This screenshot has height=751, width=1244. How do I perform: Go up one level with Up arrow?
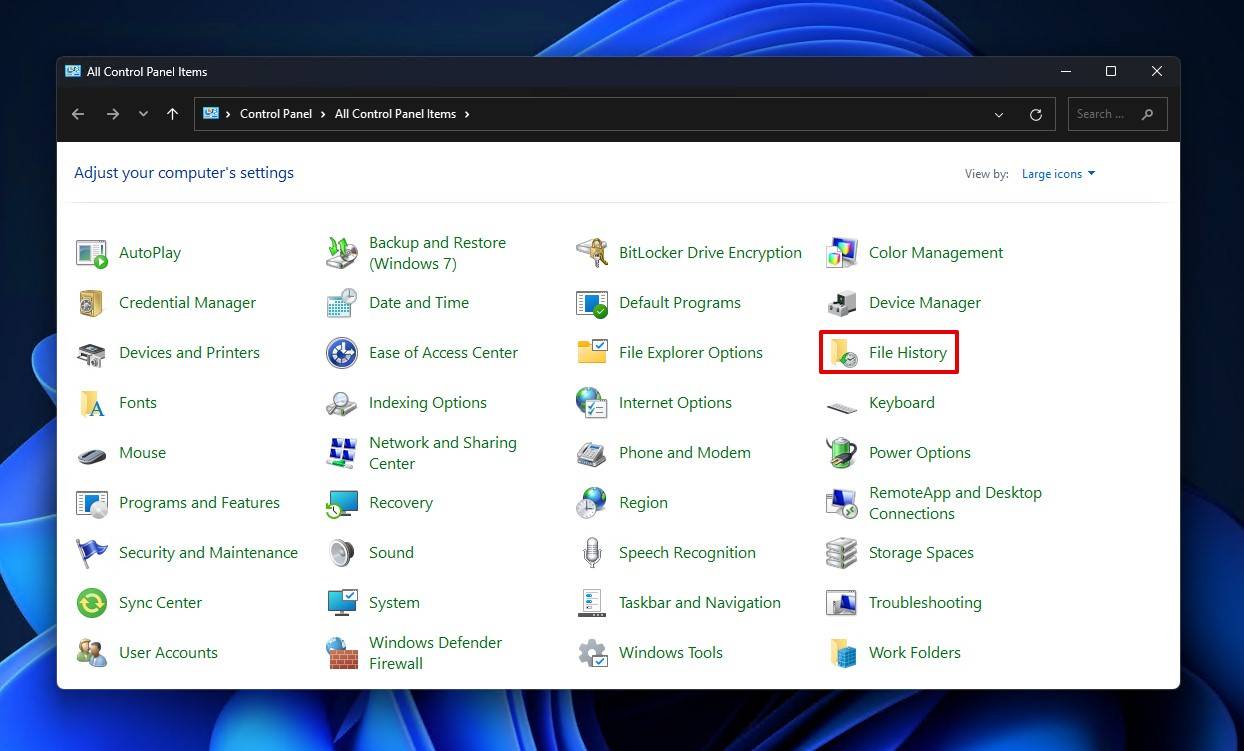pyautogui.click(x=172, y=114)
